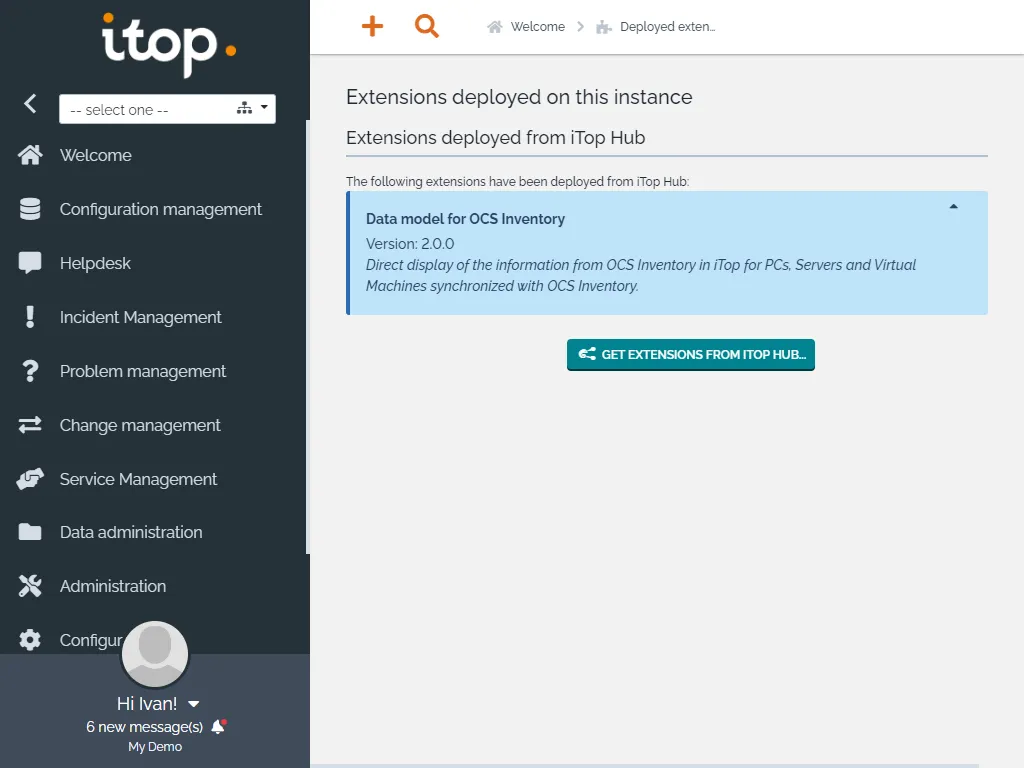Click the Configuration gear icon
1024x768 pixels.
pyautogui.click(x=30, y=640)
